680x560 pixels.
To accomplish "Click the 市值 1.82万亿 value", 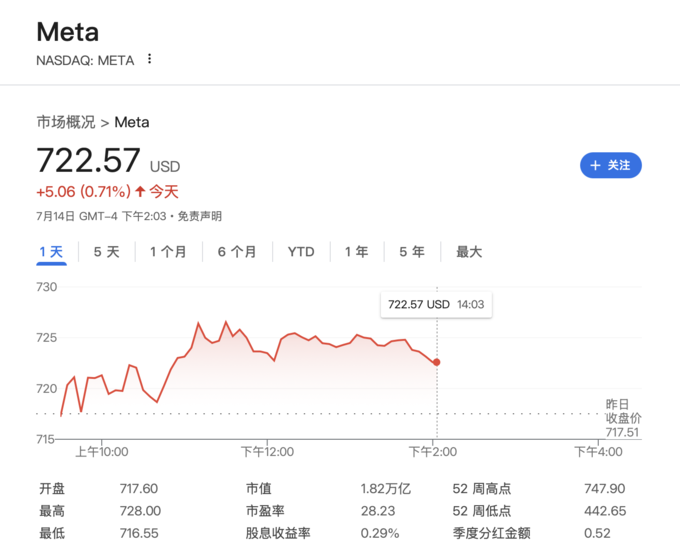I will (x=385, y=489).
